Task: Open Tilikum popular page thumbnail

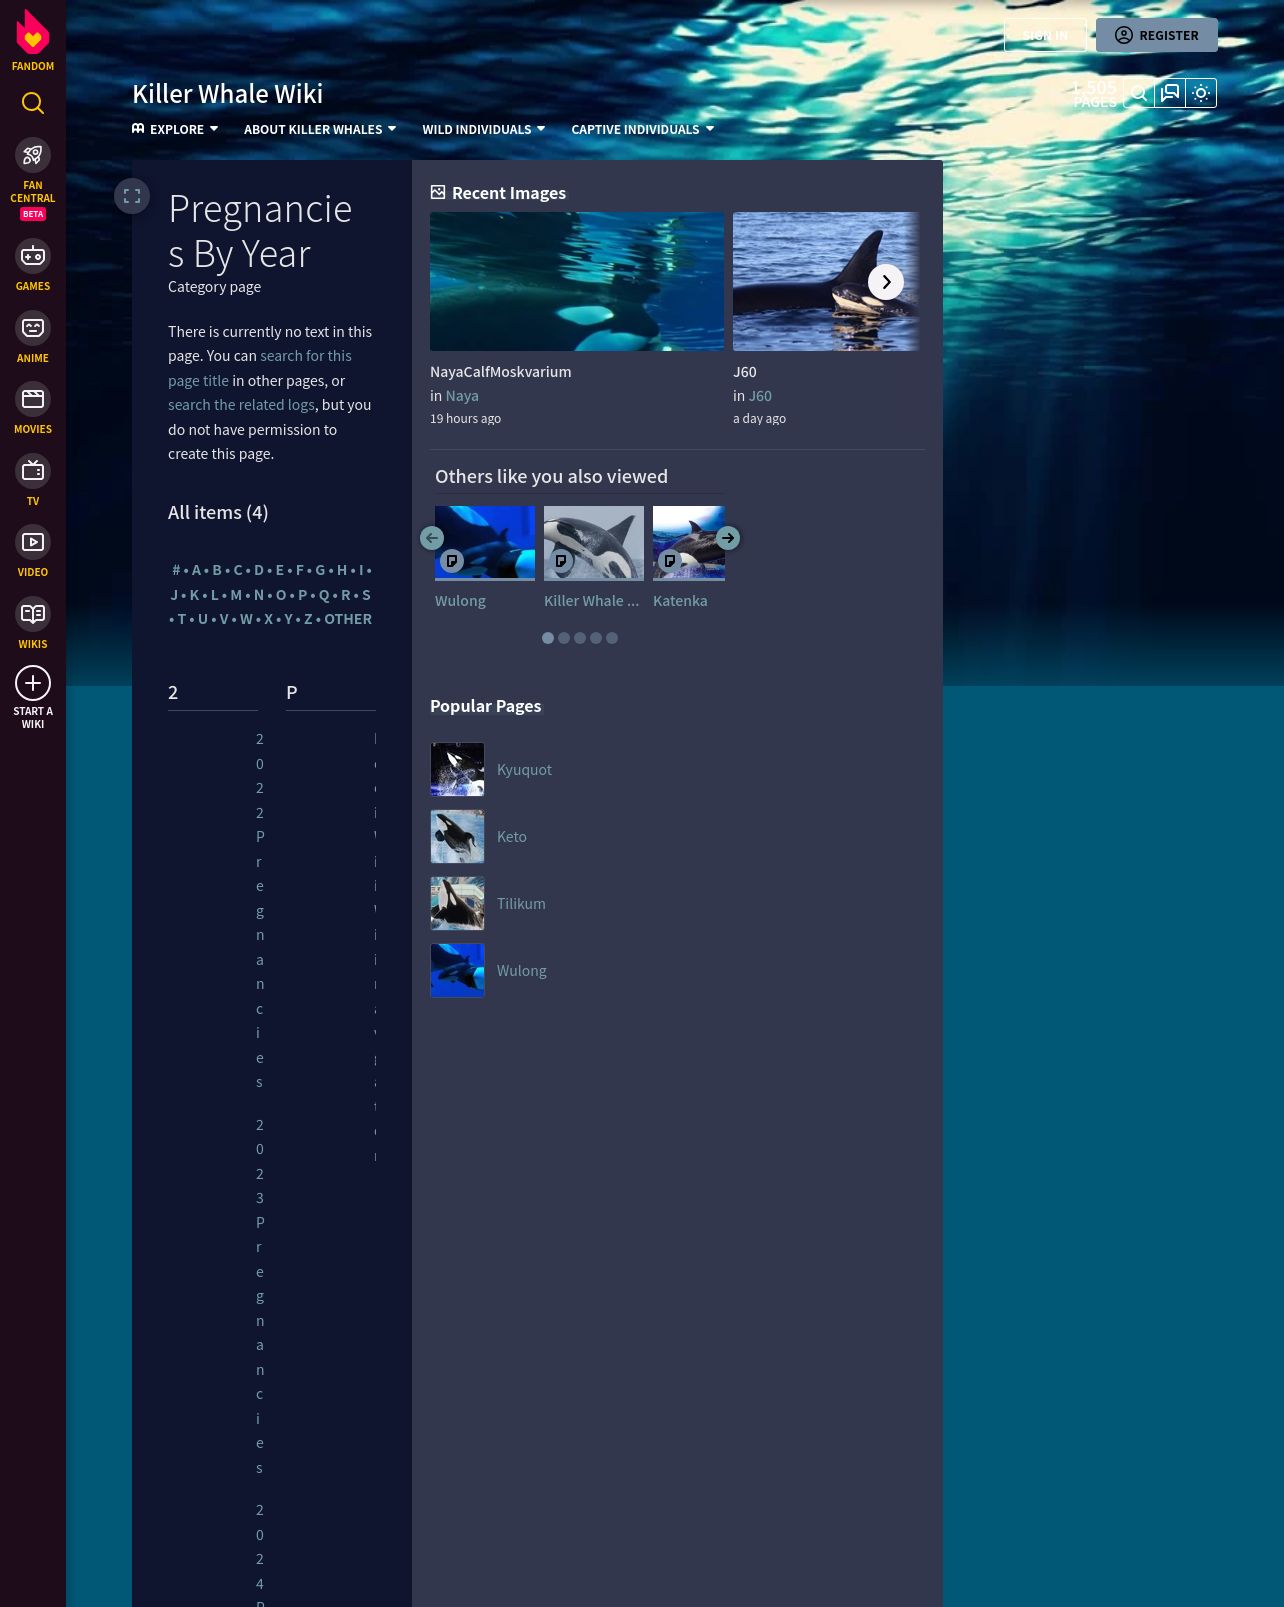Action: coord(457,903)
